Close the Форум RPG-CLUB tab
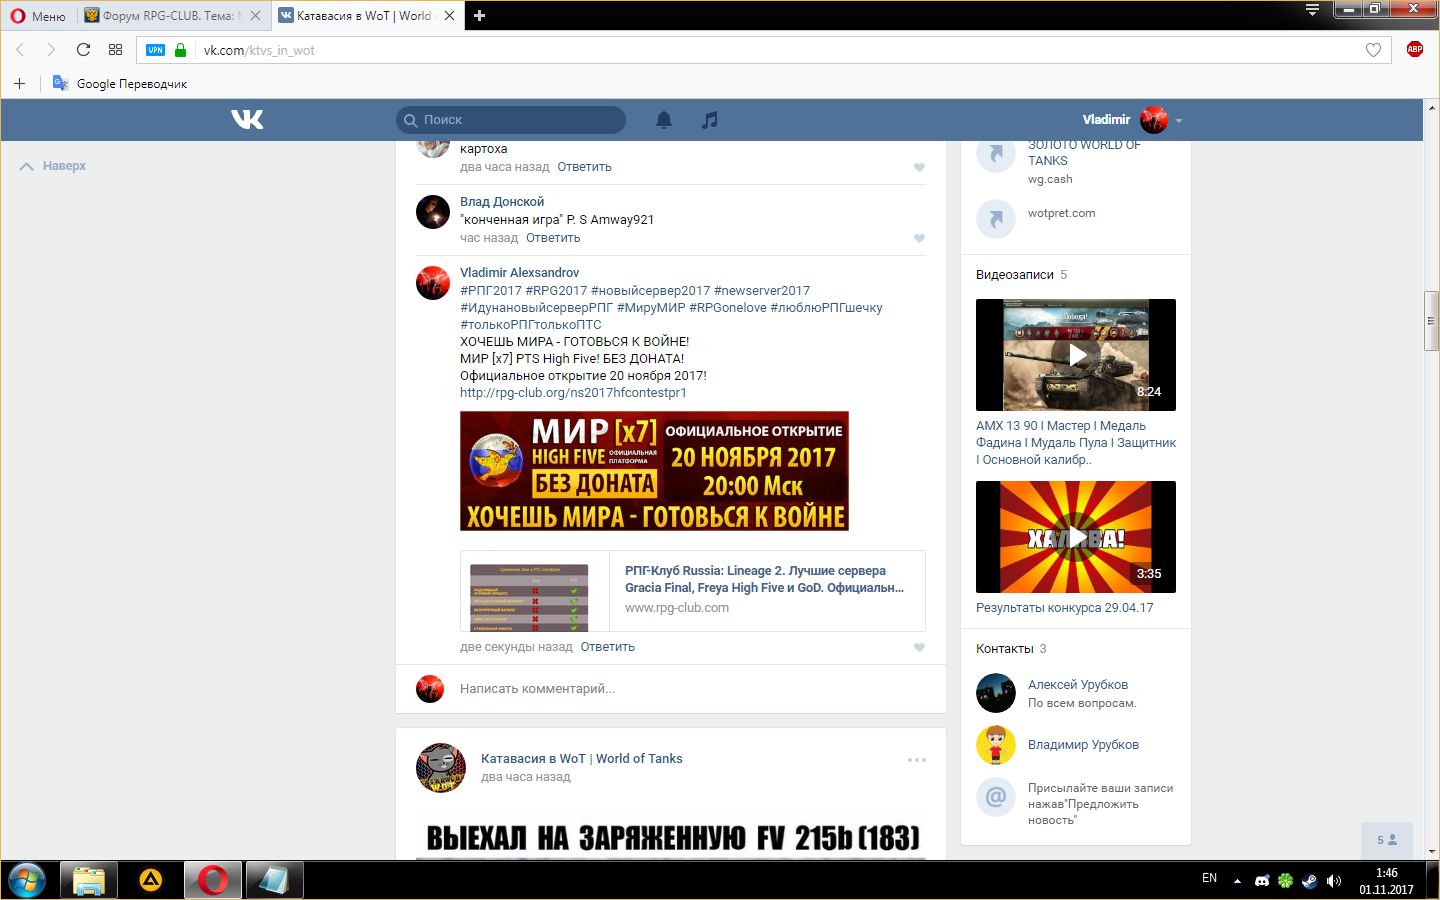 [255, 16]
